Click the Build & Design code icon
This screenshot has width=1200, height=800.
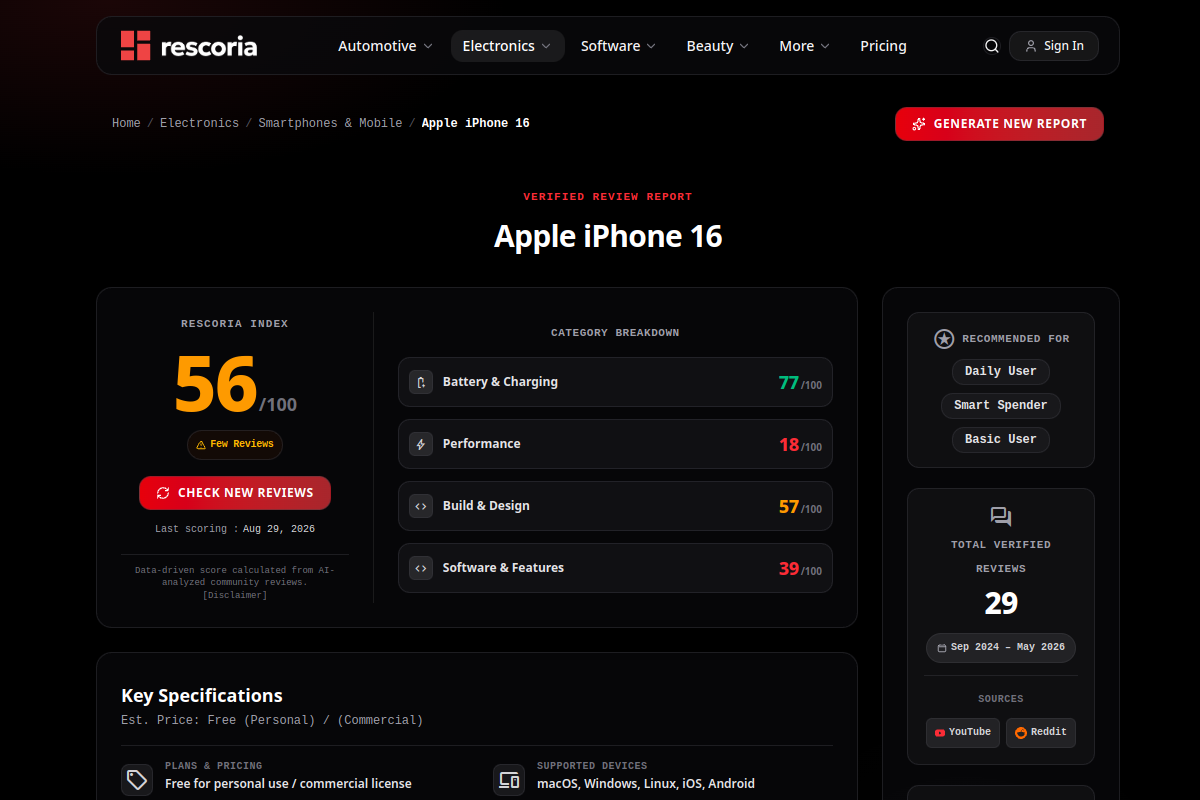pyautogui.click(x=421, y=506)
